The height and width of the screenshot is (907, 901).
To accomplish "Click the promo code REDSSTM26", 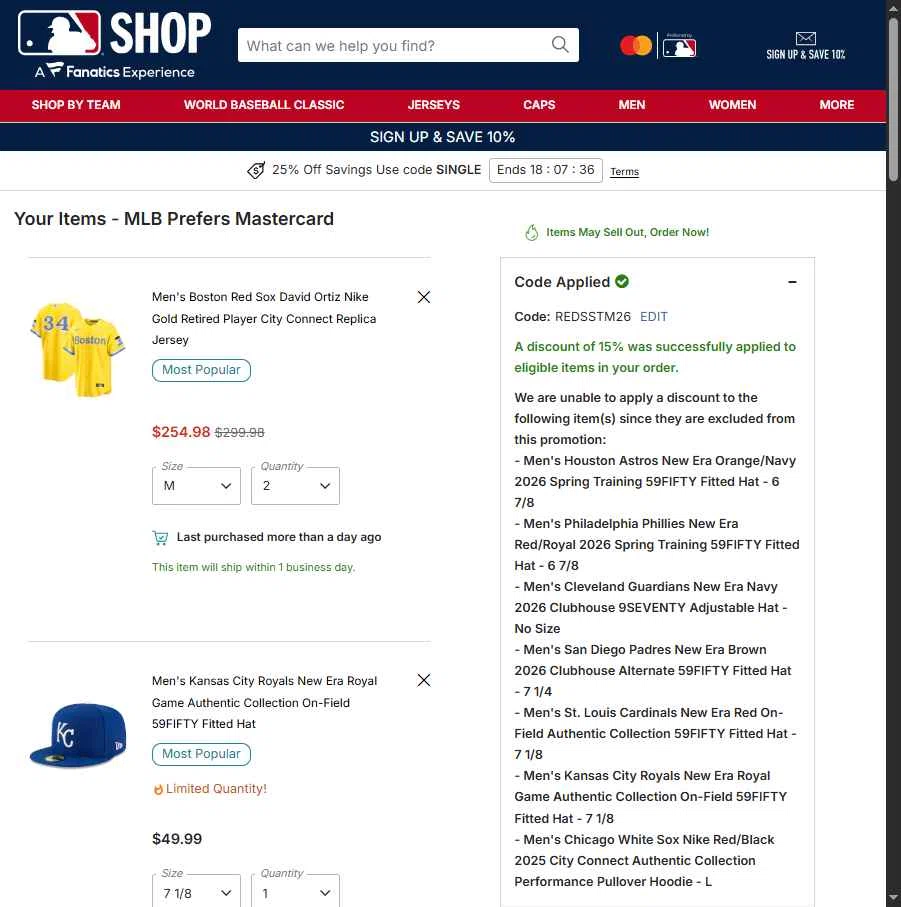I will (592, 317).
